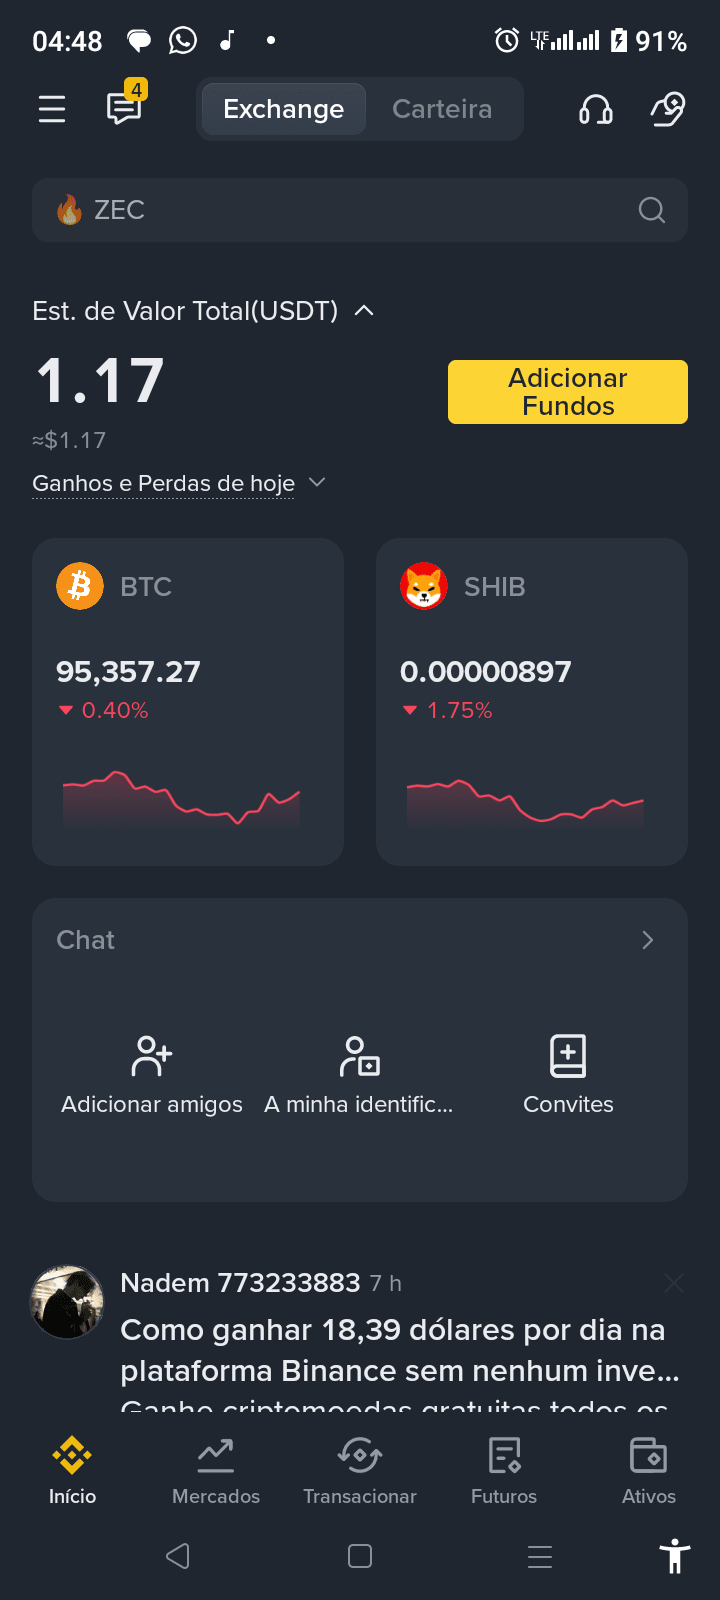The height and width of the screenshot is (1600, 720).
Task: Tap the search magnifier icon
Action: click(652, 210)
